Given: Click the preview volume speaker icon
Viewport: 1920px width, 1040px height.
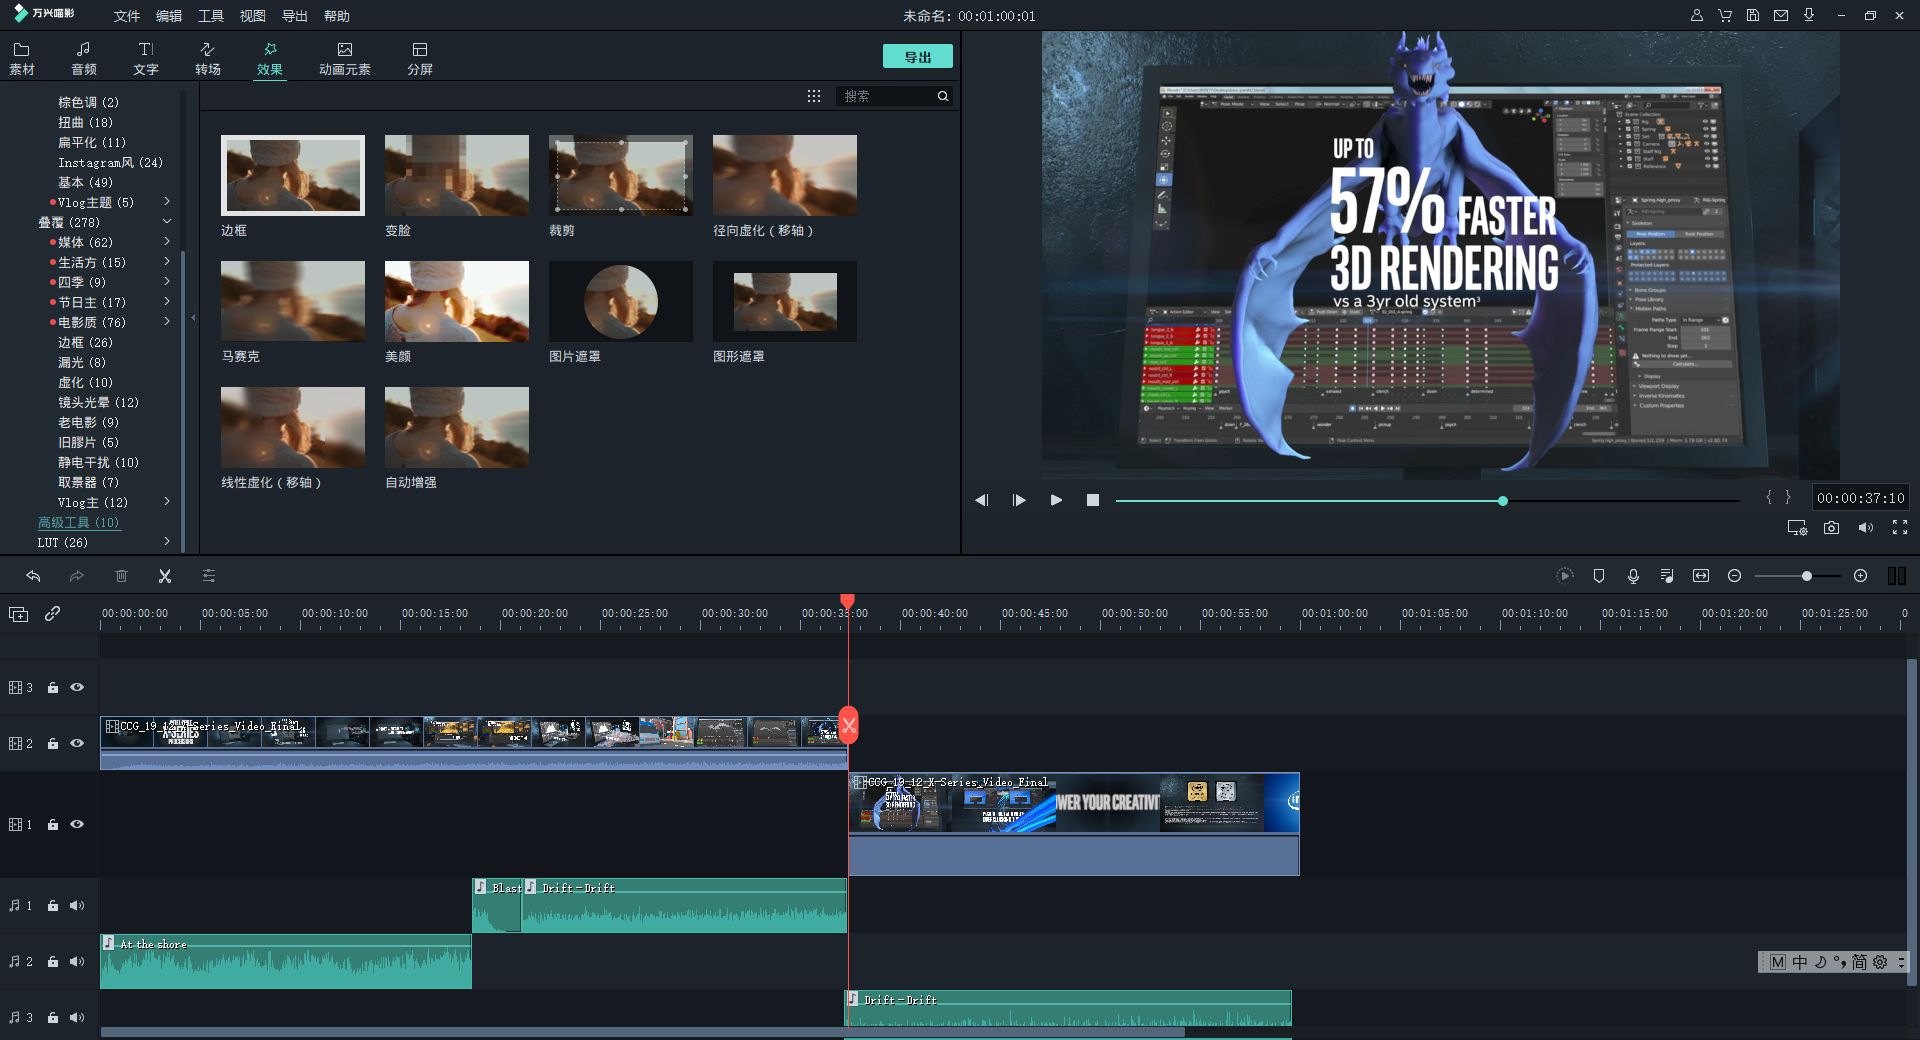Looking at the screenshot, I should [x=1865, y=528].
